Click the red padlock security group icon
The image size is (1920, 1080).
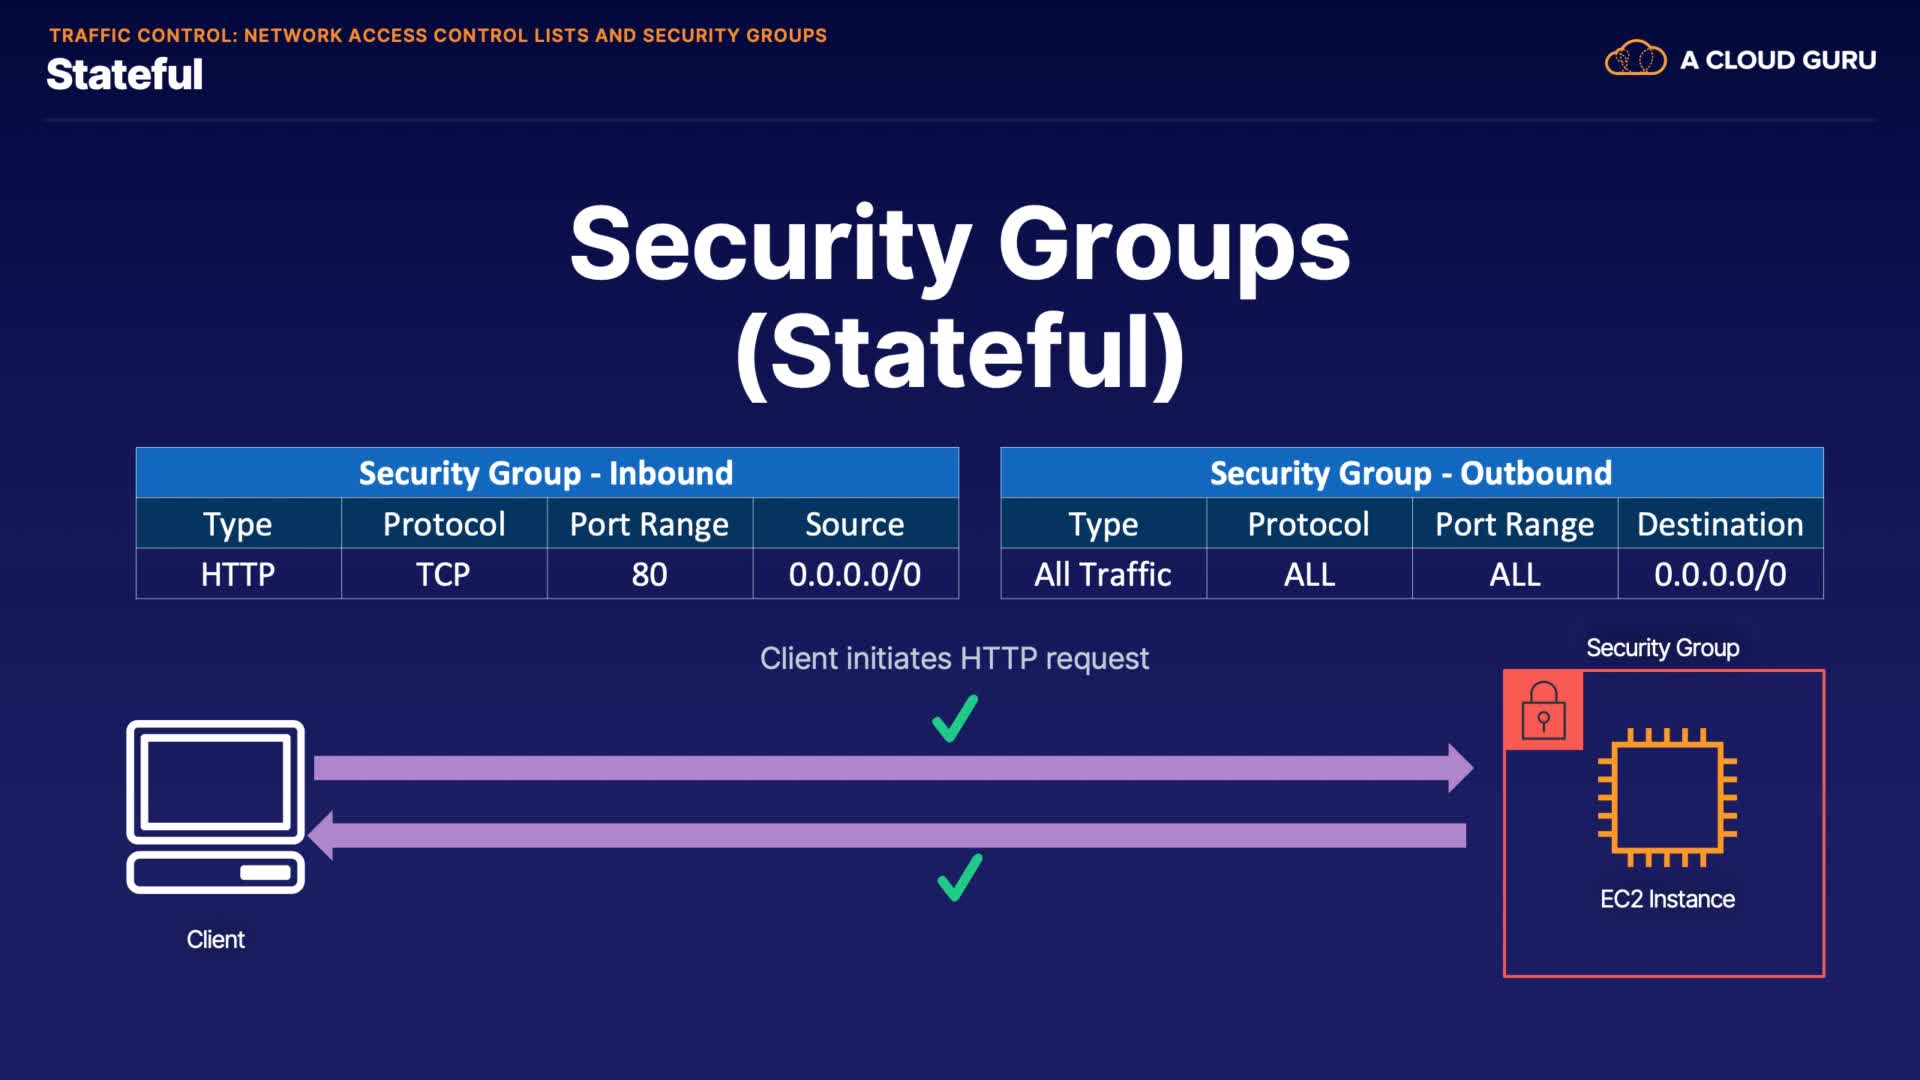pyautogui.click(x=1543, y=710)
